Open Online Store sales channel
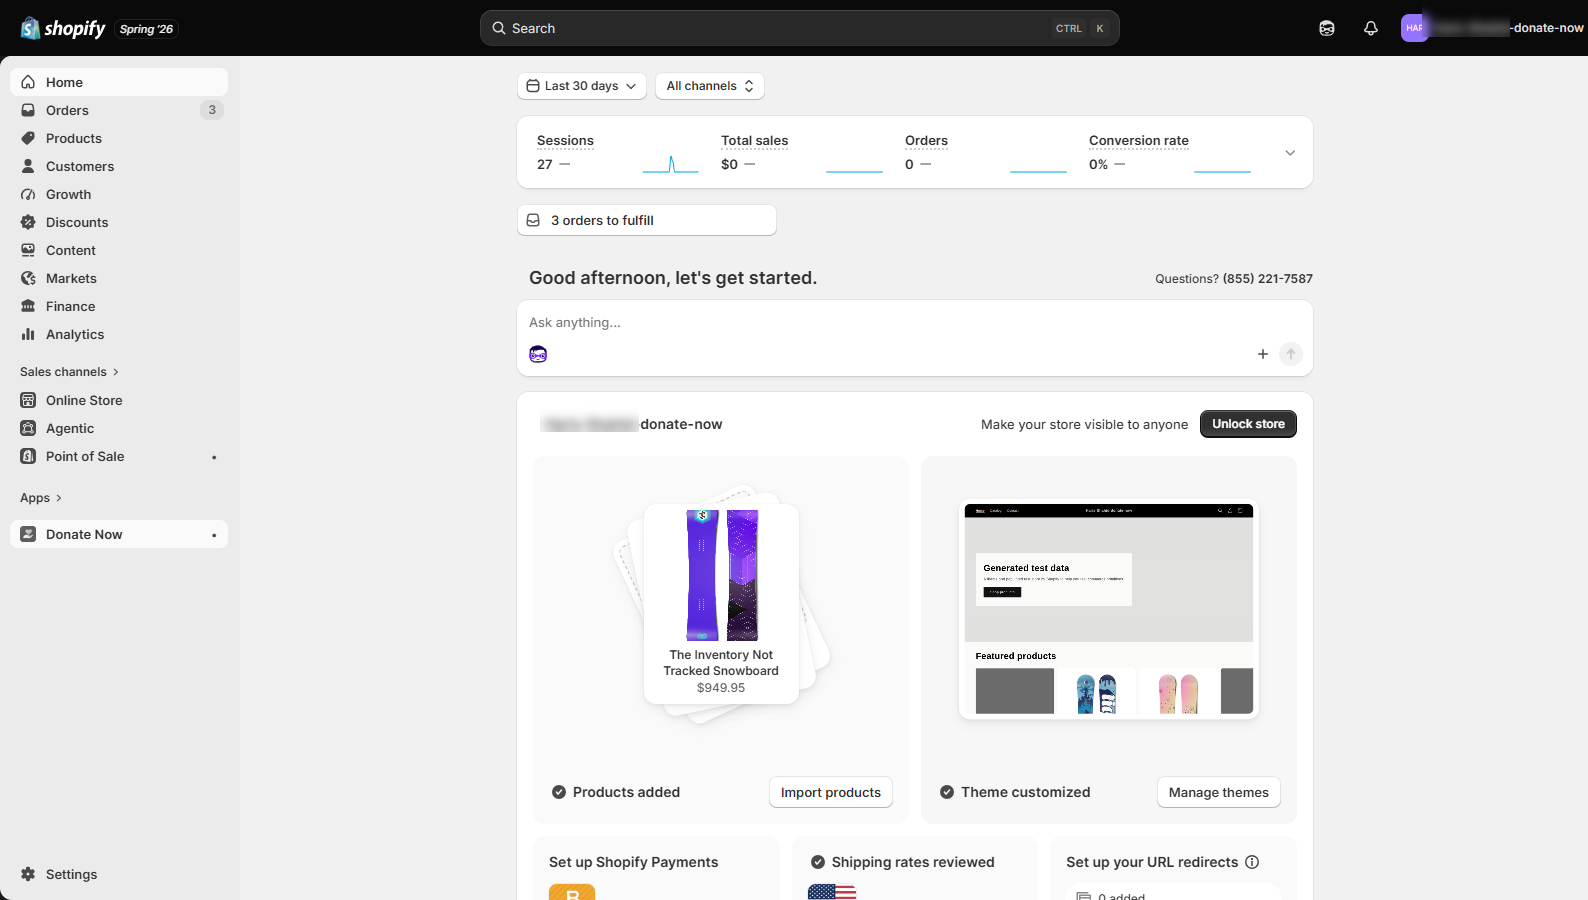The width and height of the screenshot is (1588, 900). tap(119, 400)
